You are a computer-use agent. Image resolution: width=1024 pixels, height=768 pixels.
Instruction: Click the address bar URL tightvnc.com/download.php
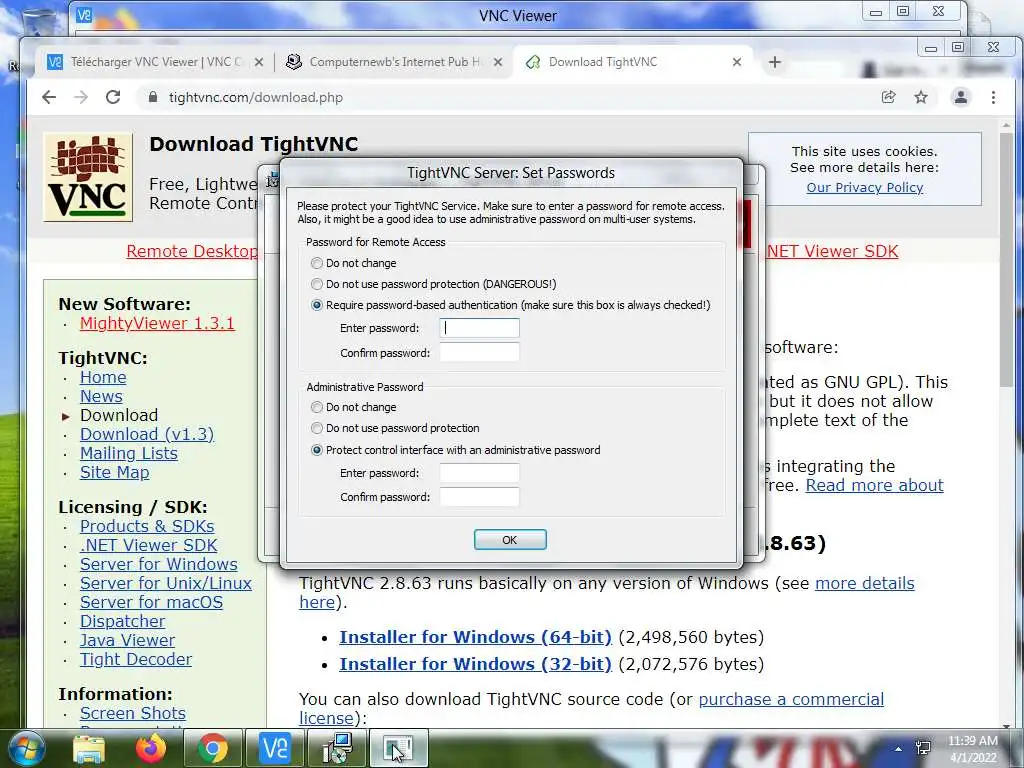(x=255, y=97)
